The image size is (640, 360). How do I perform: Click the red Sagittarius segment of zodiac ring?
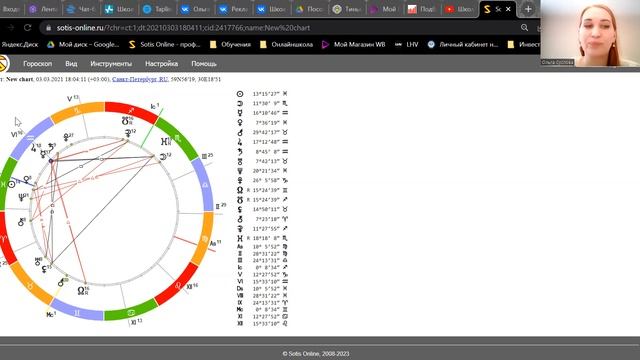pos(131,110)
